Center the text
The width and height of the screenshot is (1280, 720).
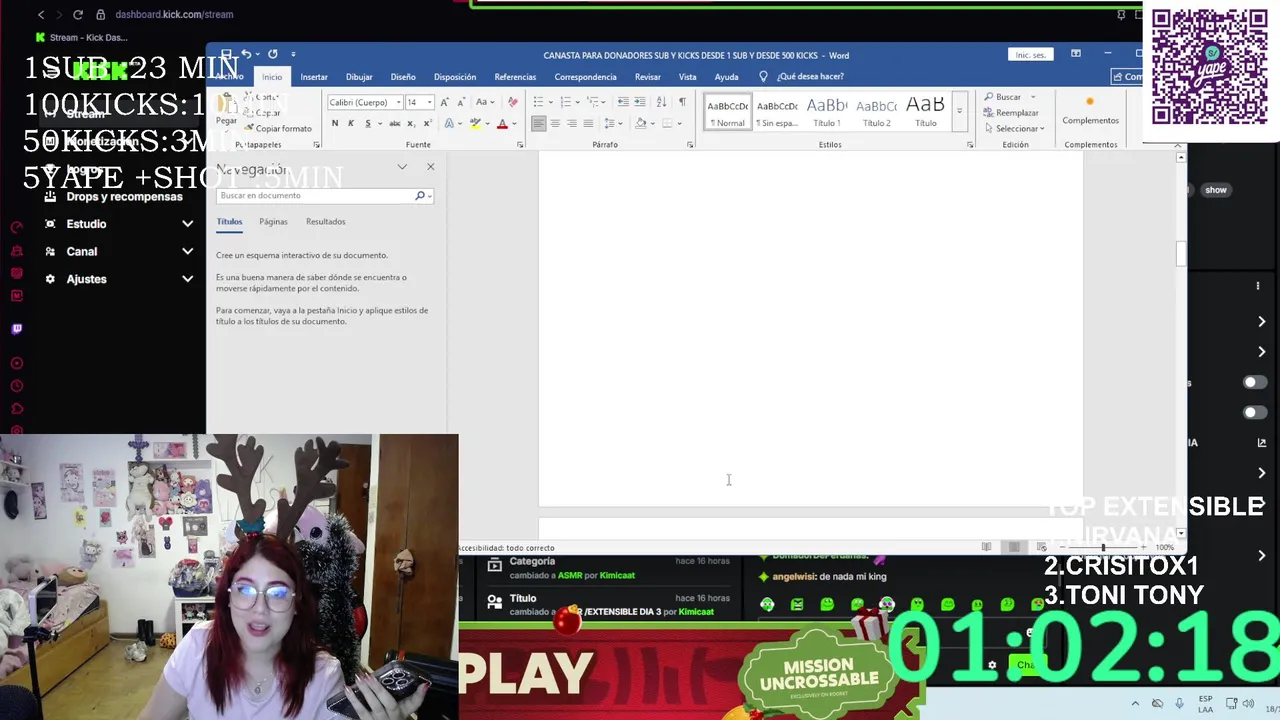click(x=555, y=123)
